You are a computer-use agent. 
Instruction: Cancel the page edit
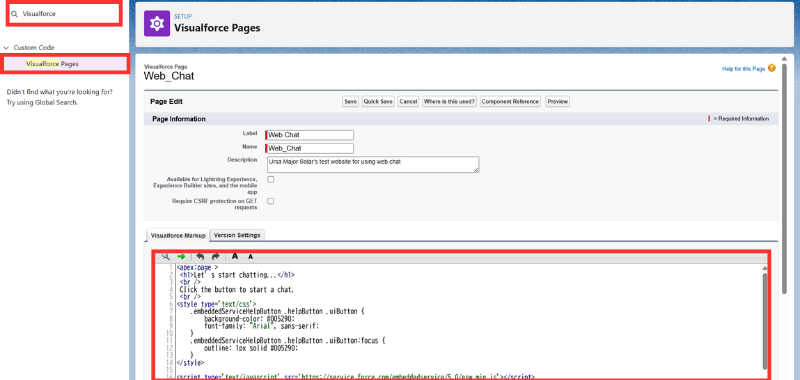coord(408,102)
